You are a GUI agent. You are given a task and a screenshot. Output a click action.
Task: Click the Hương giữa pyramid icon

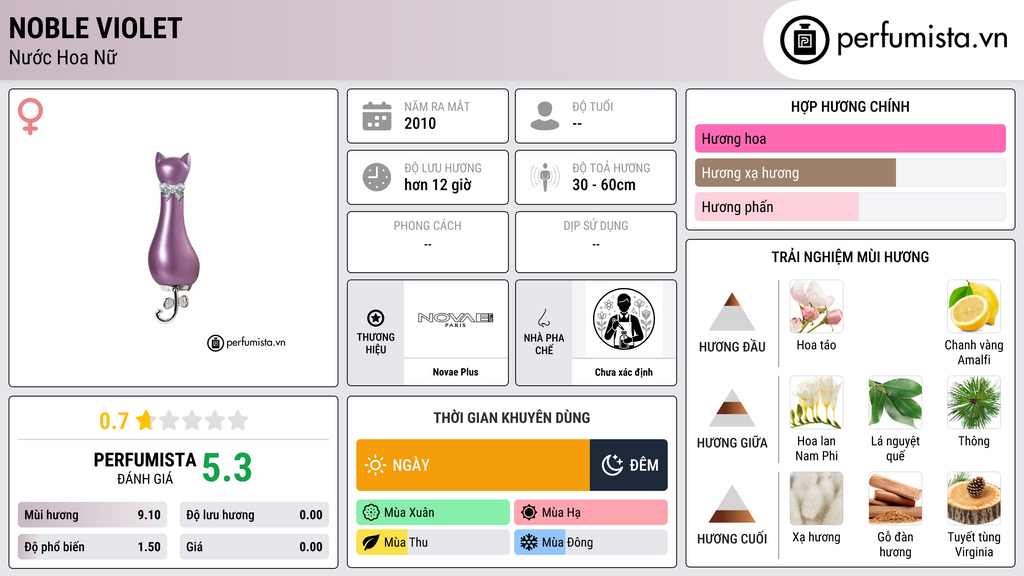pos(732,408)
